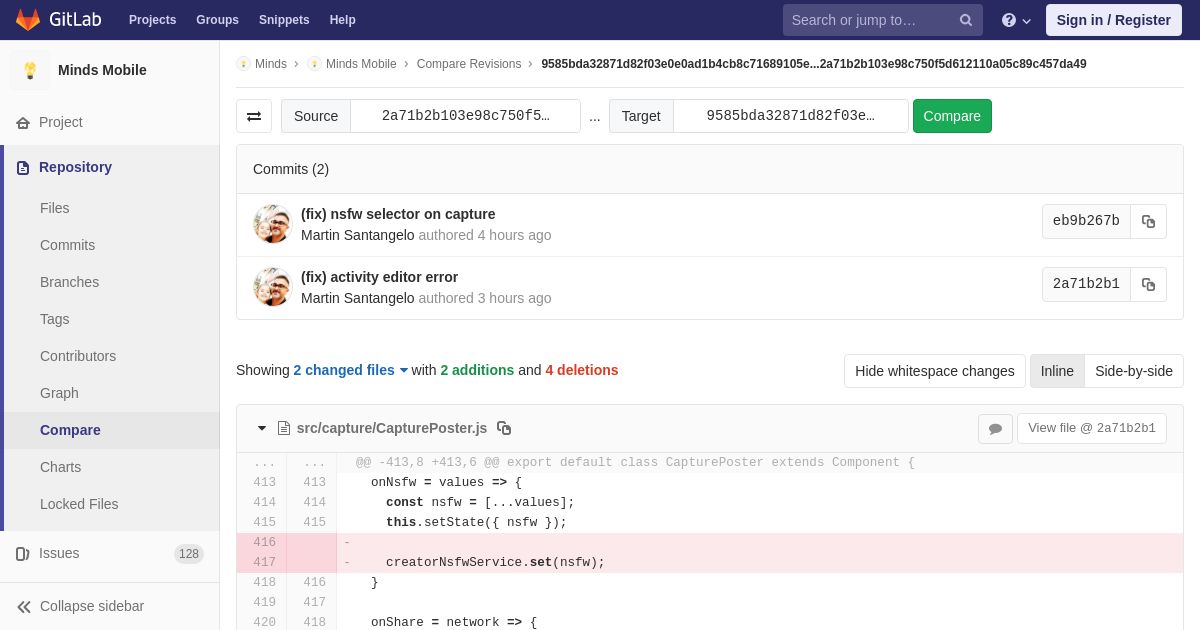Click the GitLab fox logo

28,20
